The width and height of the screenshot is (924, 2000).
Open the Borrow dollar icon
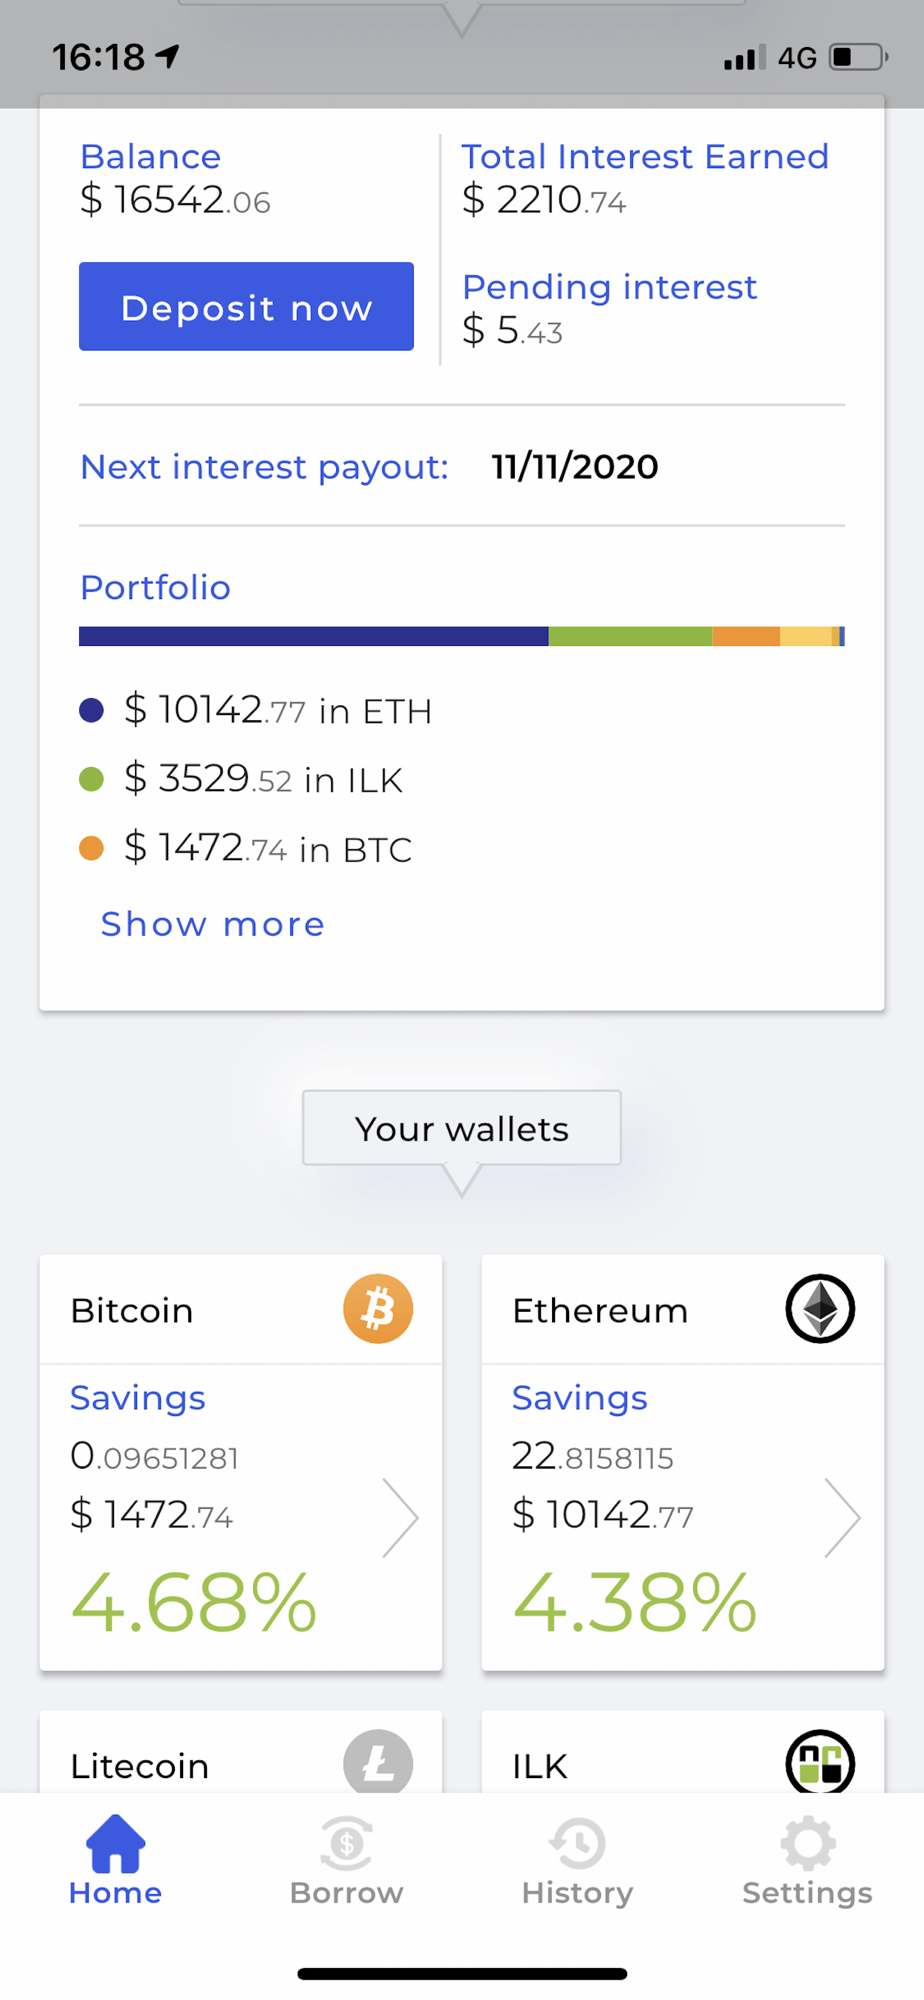(x=346, y=1843)
